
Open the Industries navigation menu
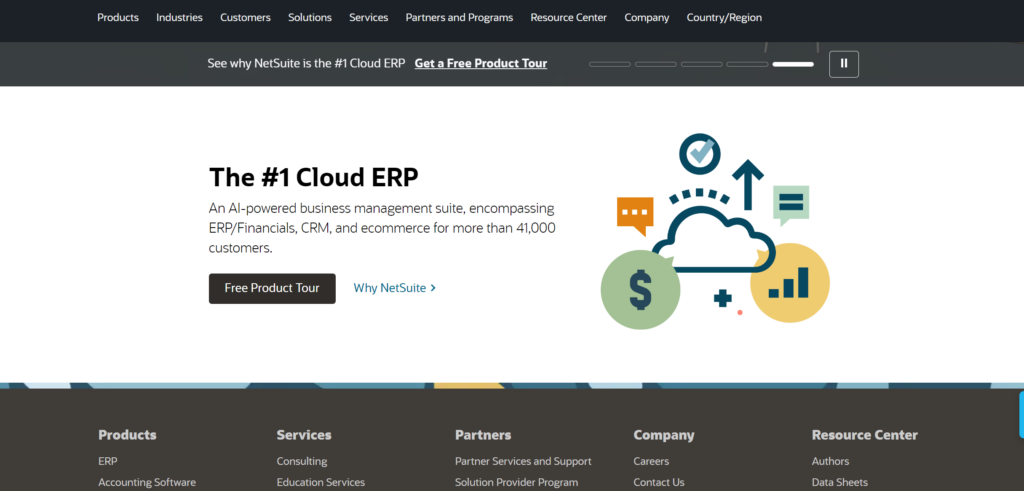tap(179, 17)
